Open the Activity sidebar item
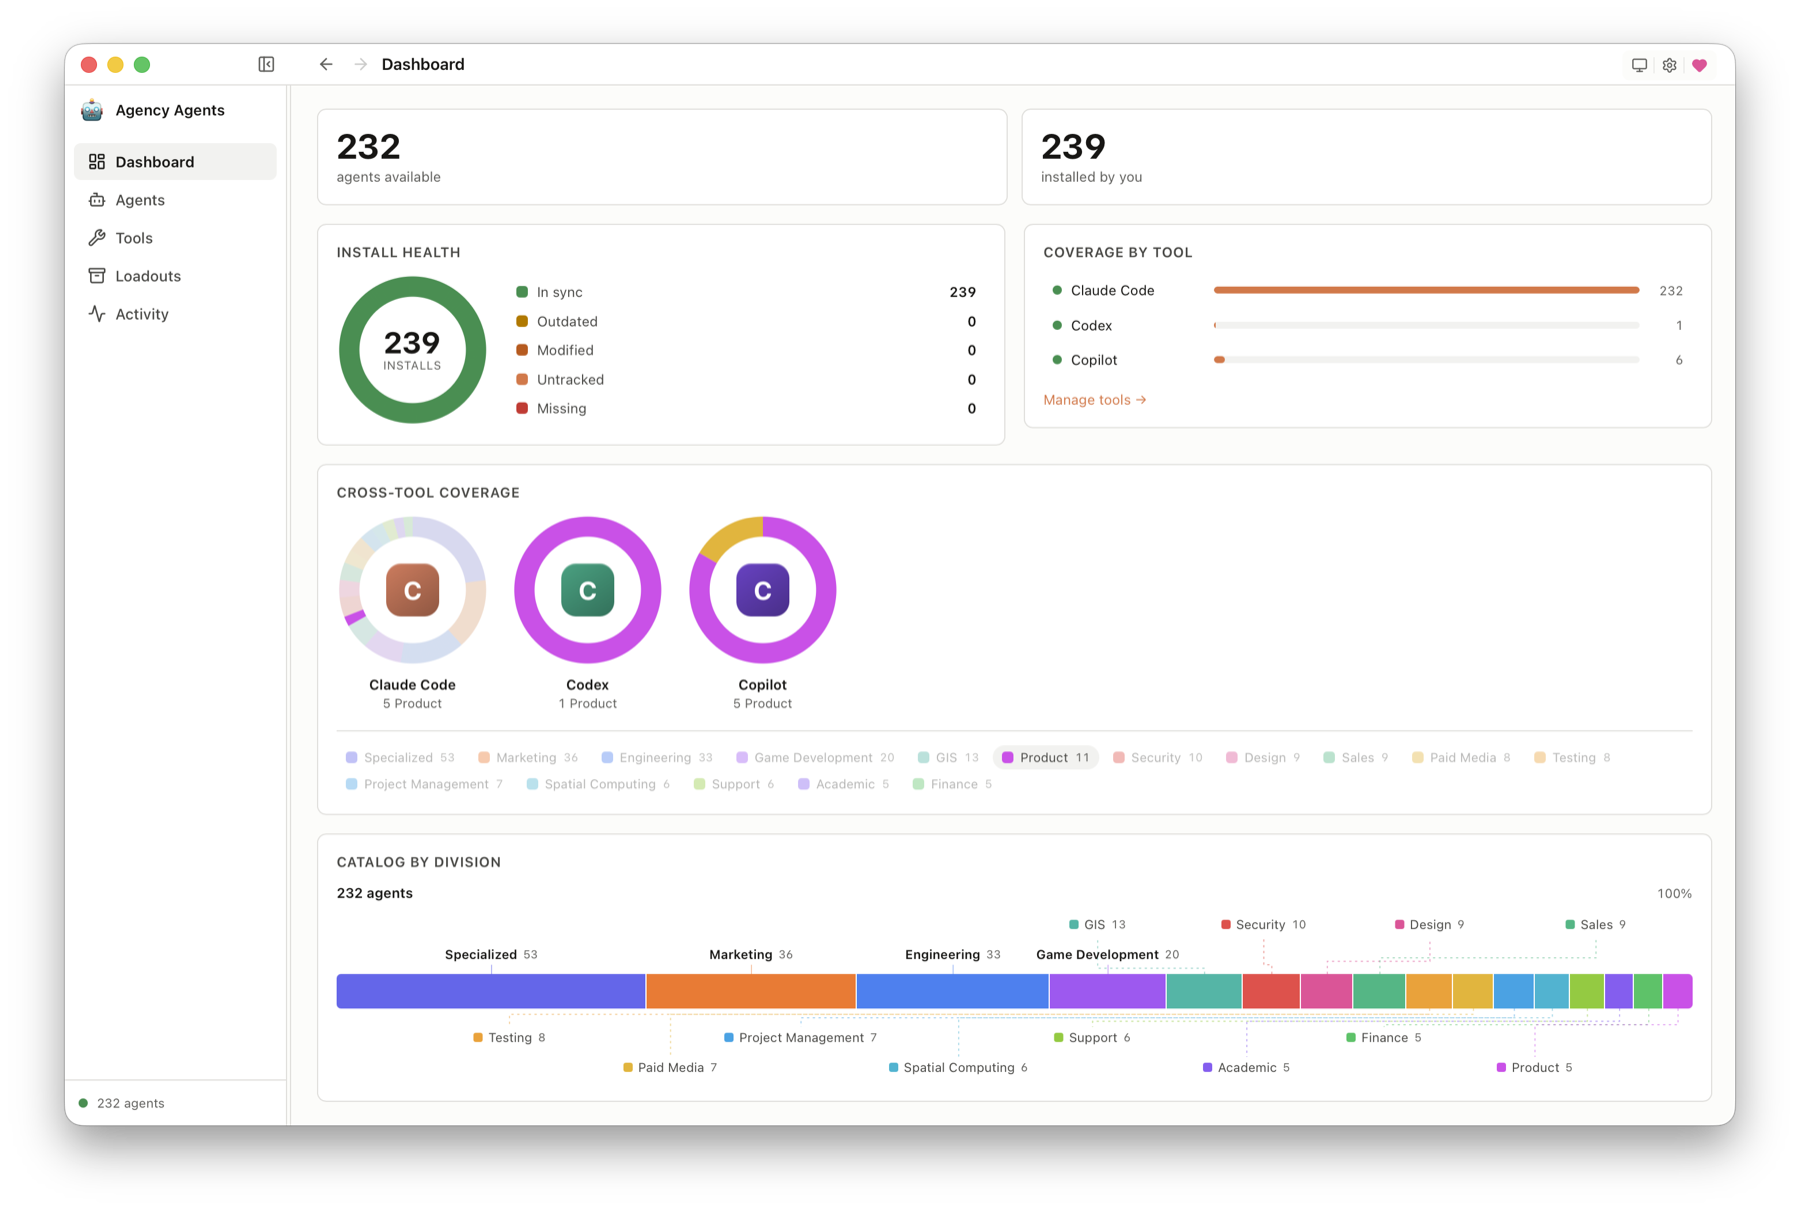The image size is (1800, 1211). pos(175,314)
